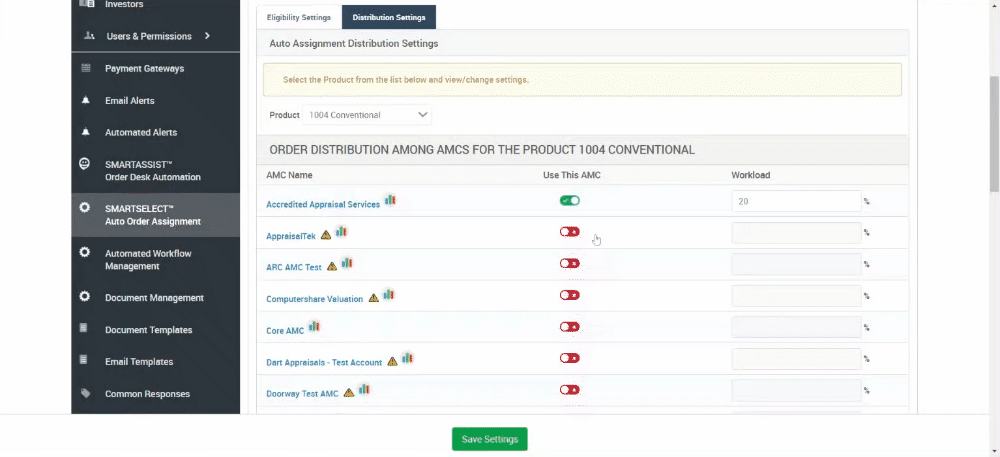
Task: Click the Common Responses tag icon
Action: pyautogui.click(x=85, y=393)
